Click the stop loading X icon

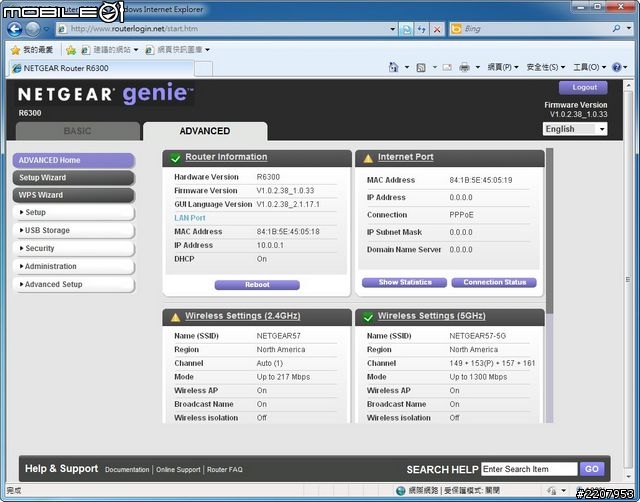coord(437,29)
